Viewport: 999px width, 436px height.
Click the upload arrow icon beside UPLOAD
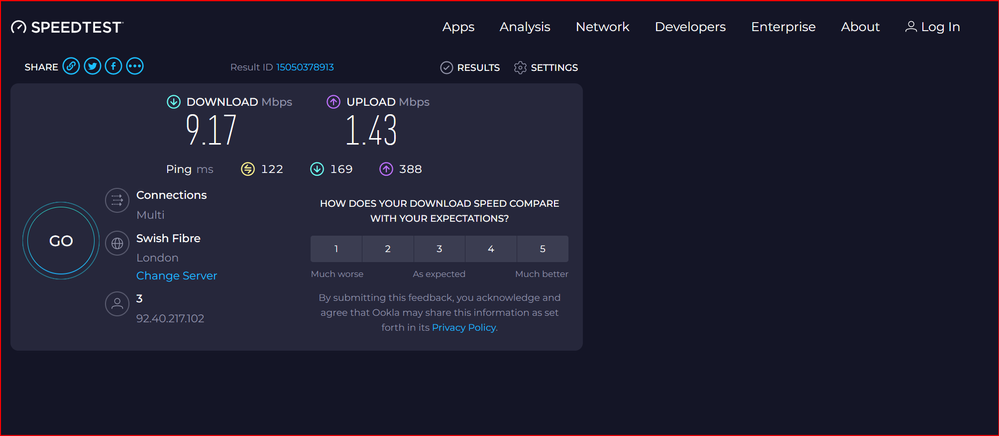[x=333, y=102]
